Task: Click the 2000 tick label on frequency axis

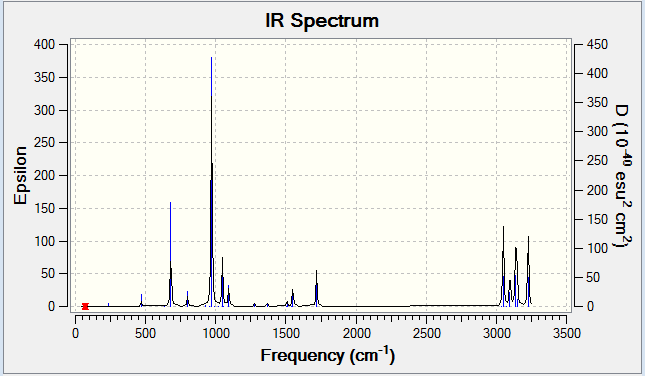Action: (356, 333)
